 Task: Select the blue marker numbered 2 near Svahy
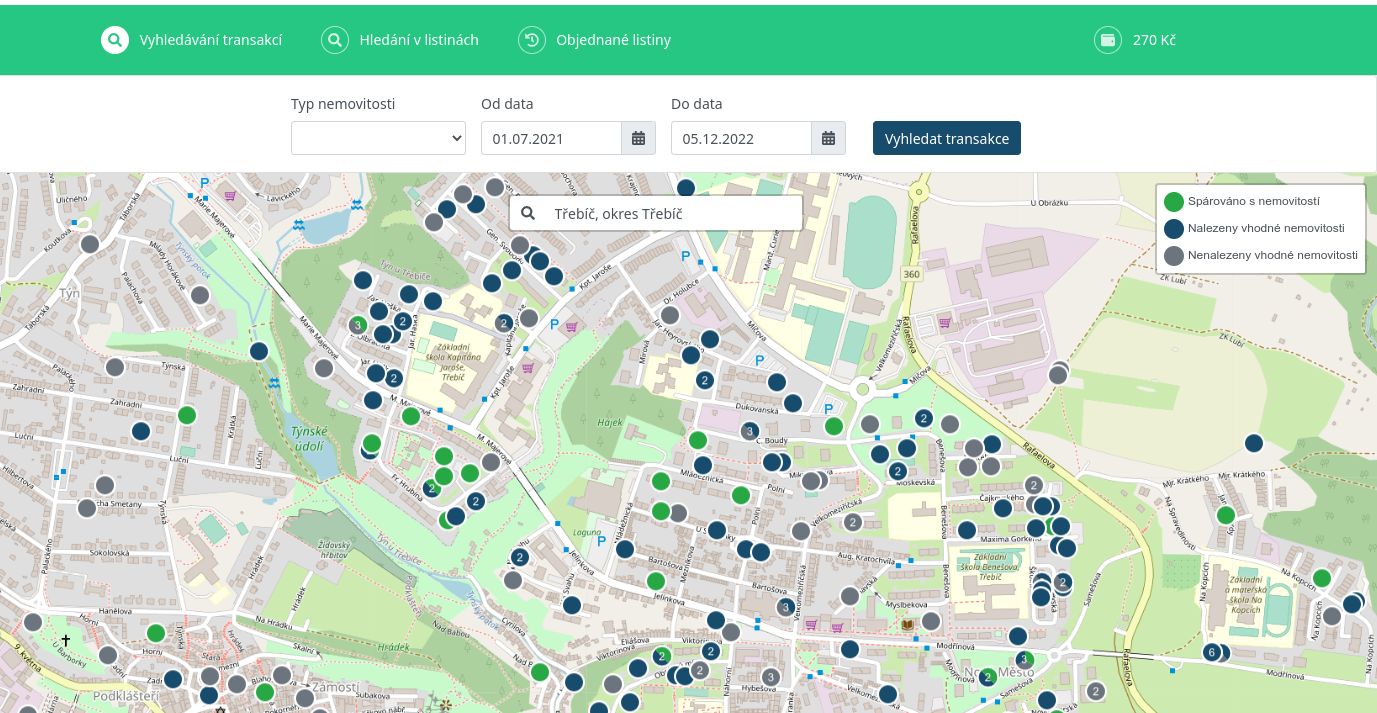(519, 557)
